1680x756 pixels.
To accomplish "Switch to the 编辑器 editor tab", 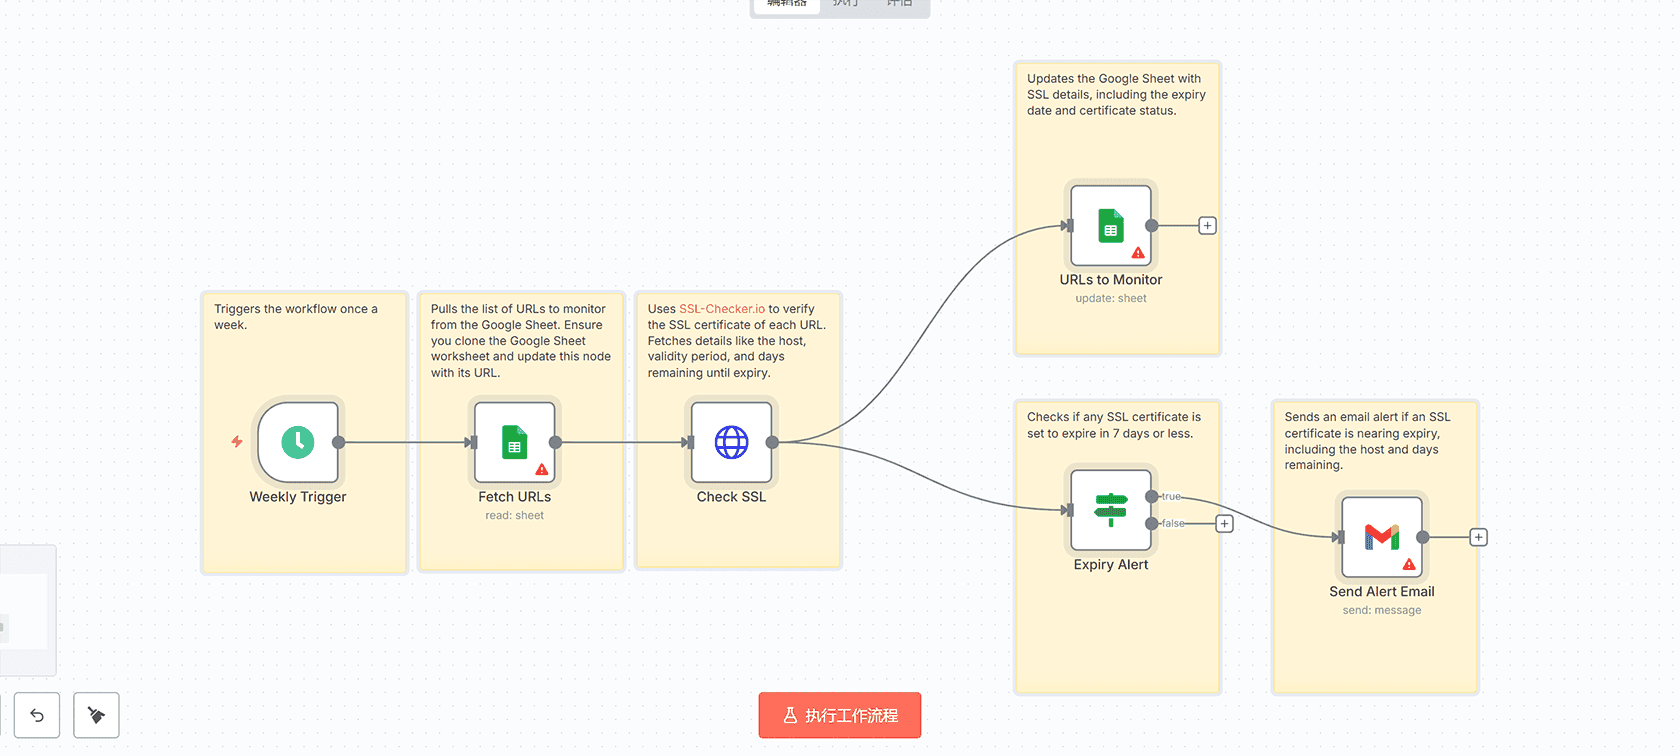I will (x=786, y=4).
